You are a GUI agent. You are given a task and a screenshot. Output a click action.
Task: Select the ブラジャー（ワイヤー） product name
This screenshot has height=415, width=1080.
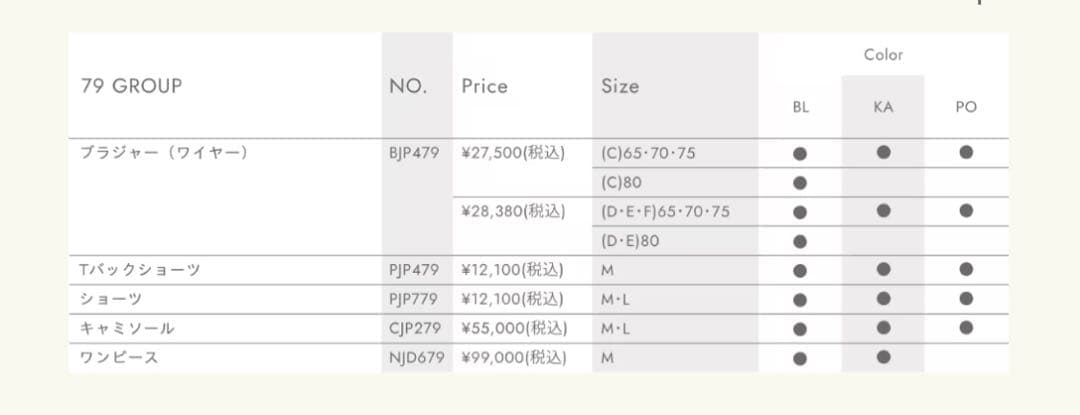(164, 154)
